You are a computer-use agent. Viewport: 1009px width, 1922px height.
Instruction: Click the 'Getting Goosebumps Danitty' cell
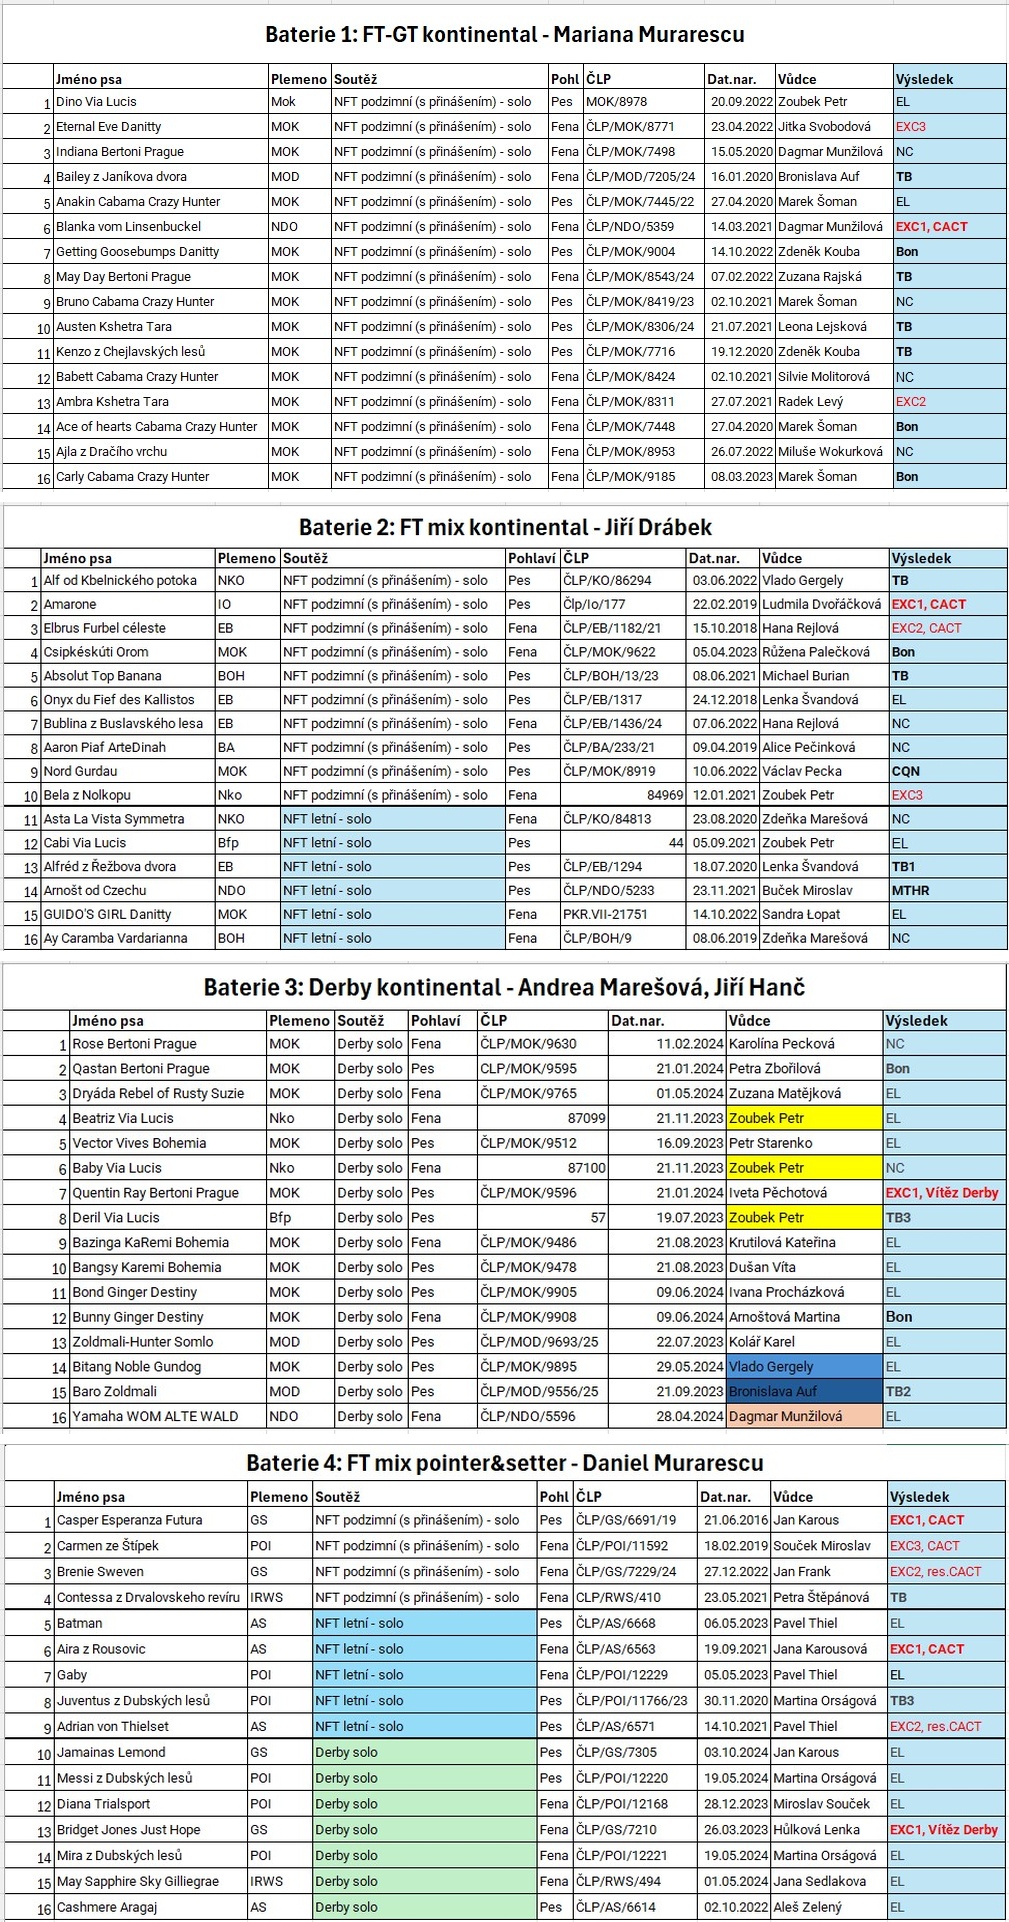point(160,252)
